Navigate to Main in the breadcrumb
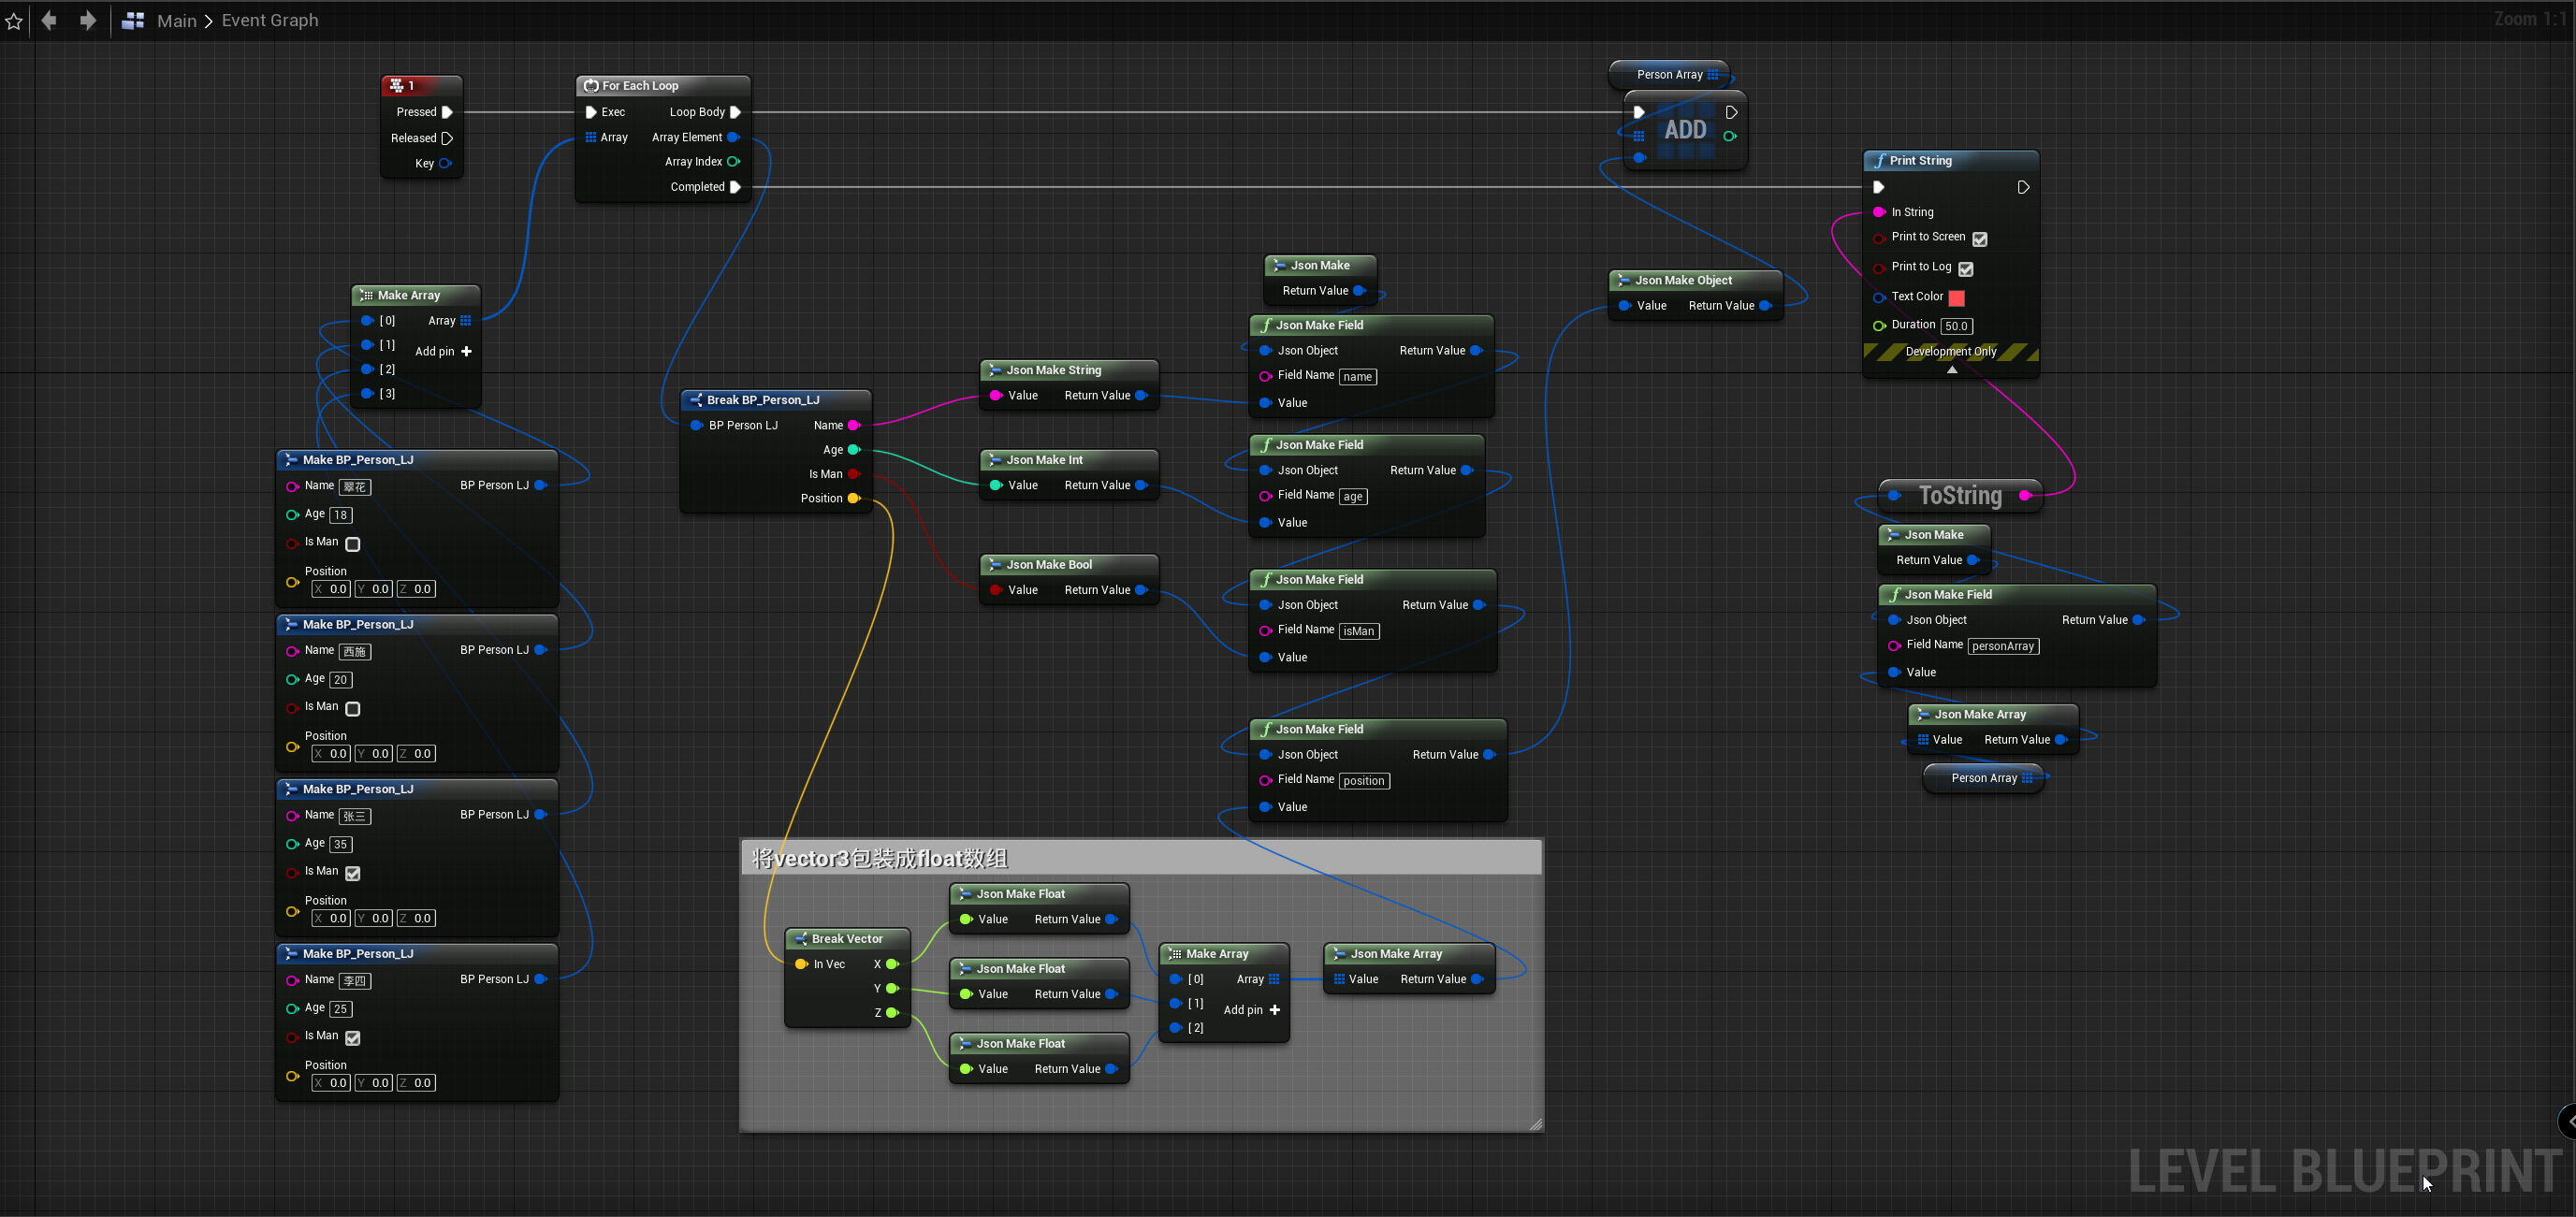The width and height of the screenshot is (2576, 1217). [x=177, y=21]
